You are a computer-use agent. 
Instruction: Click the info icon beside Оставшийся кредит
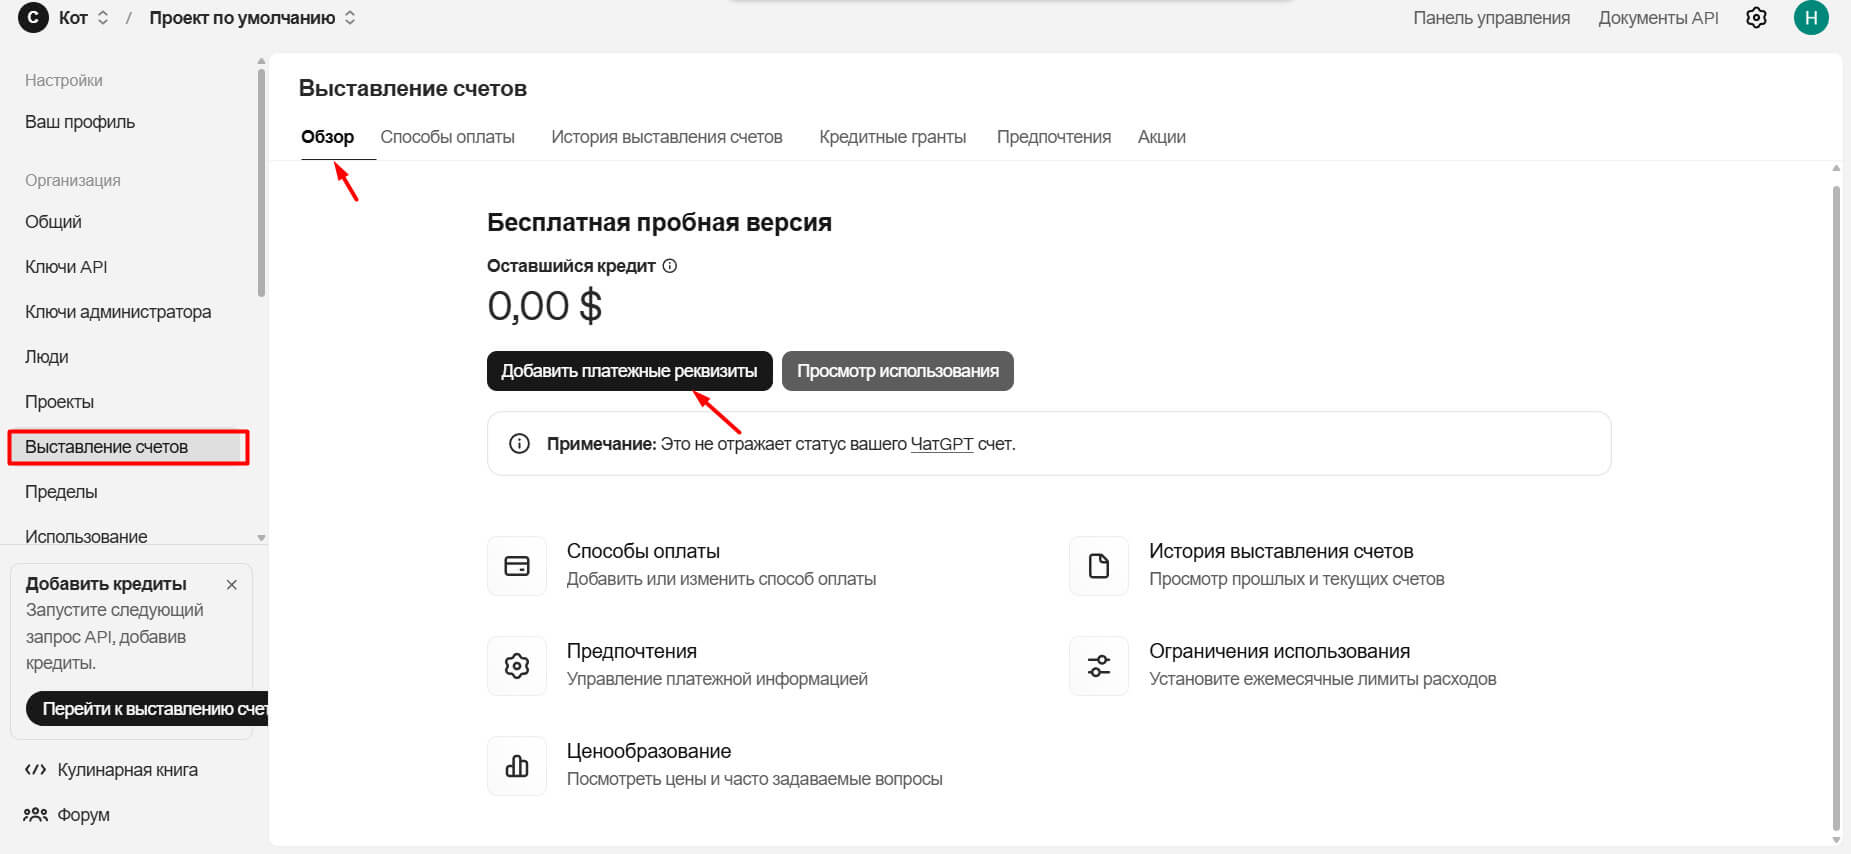pyautogui.click(x=670, y=266)
